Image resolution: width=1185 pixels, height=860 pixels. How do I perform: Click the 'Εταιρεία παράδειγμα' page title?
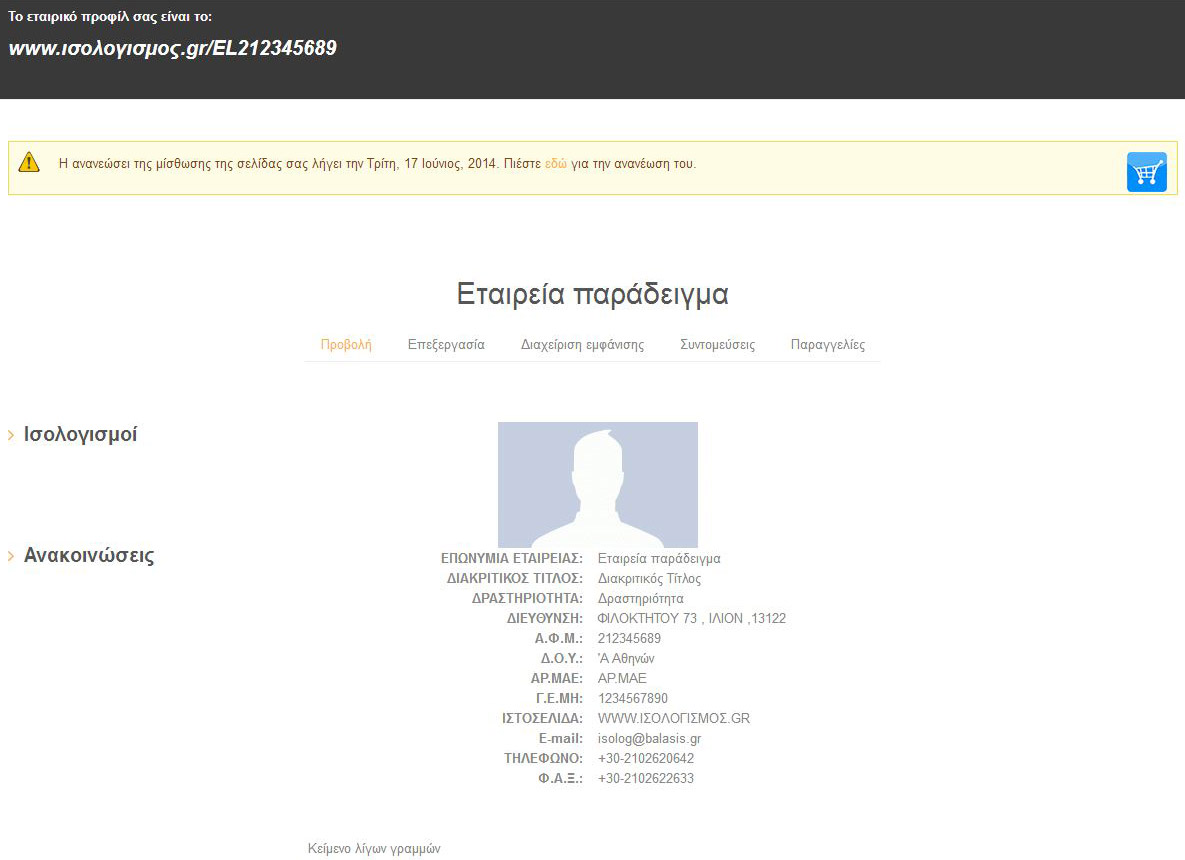pos(592,294)
